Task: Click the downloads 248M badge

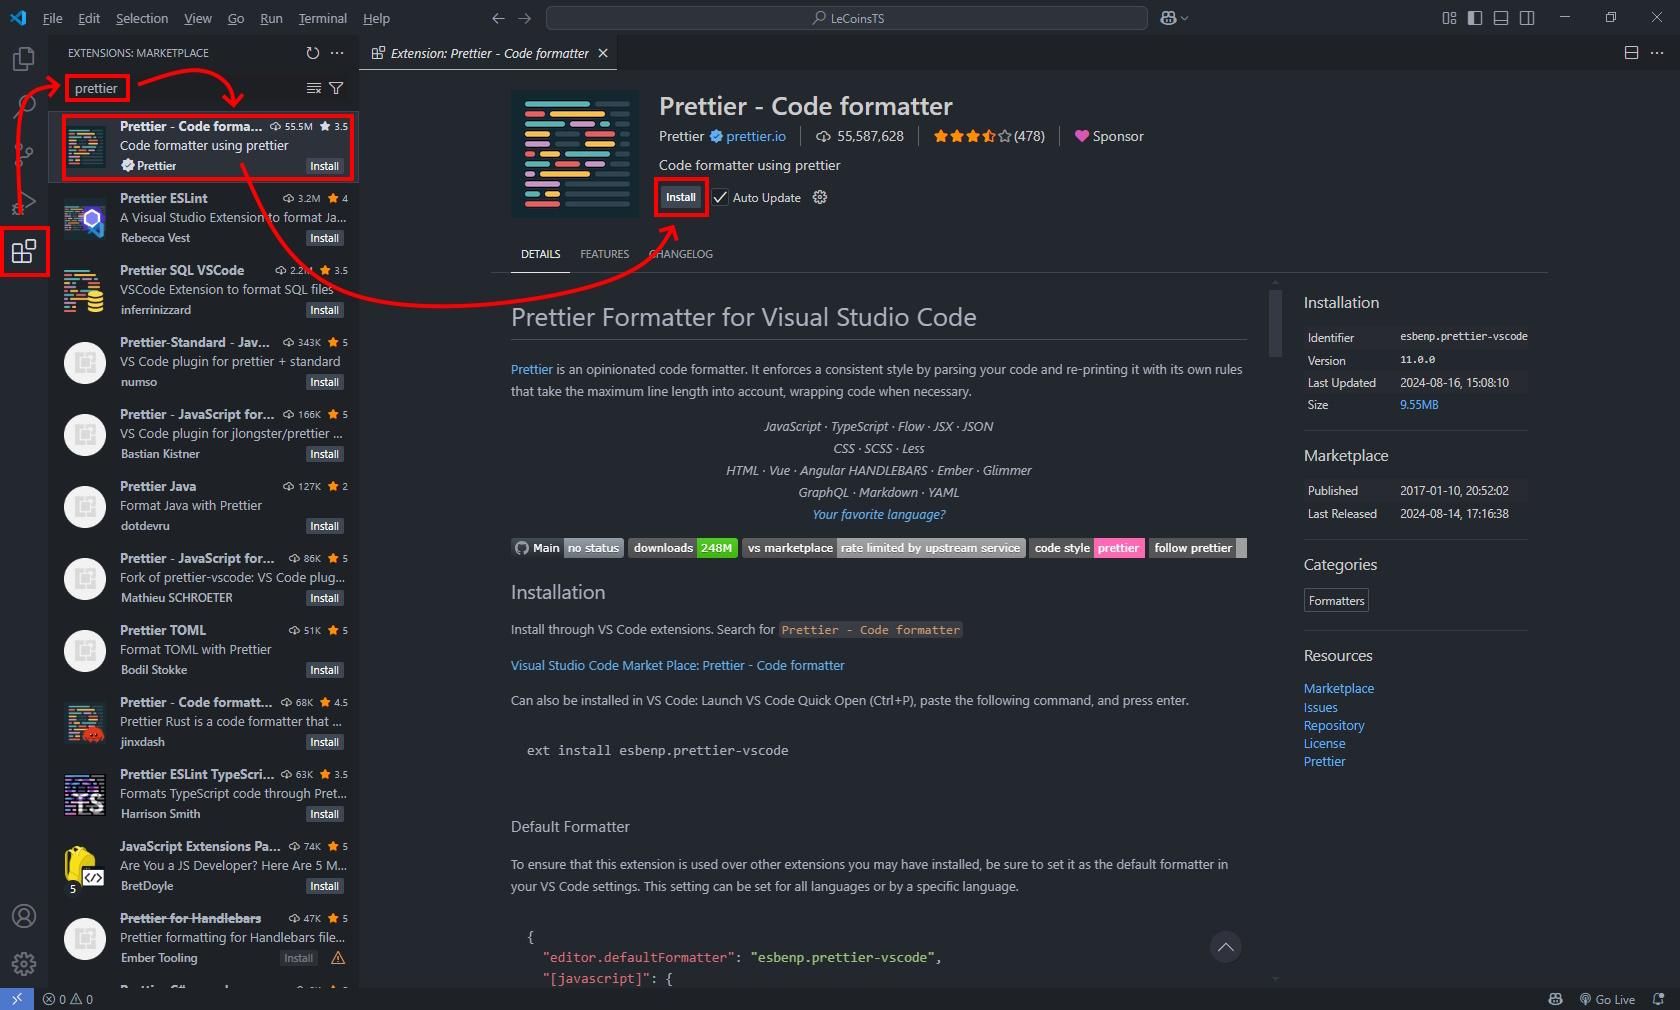Action: [683, 548]
